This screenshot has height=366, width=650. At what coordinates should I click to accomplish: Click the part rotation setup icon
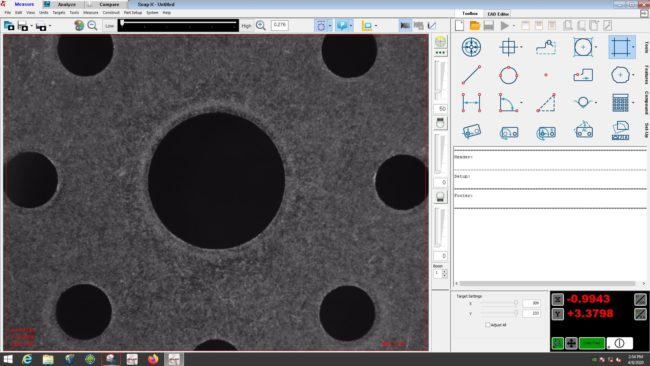(509, 133)
